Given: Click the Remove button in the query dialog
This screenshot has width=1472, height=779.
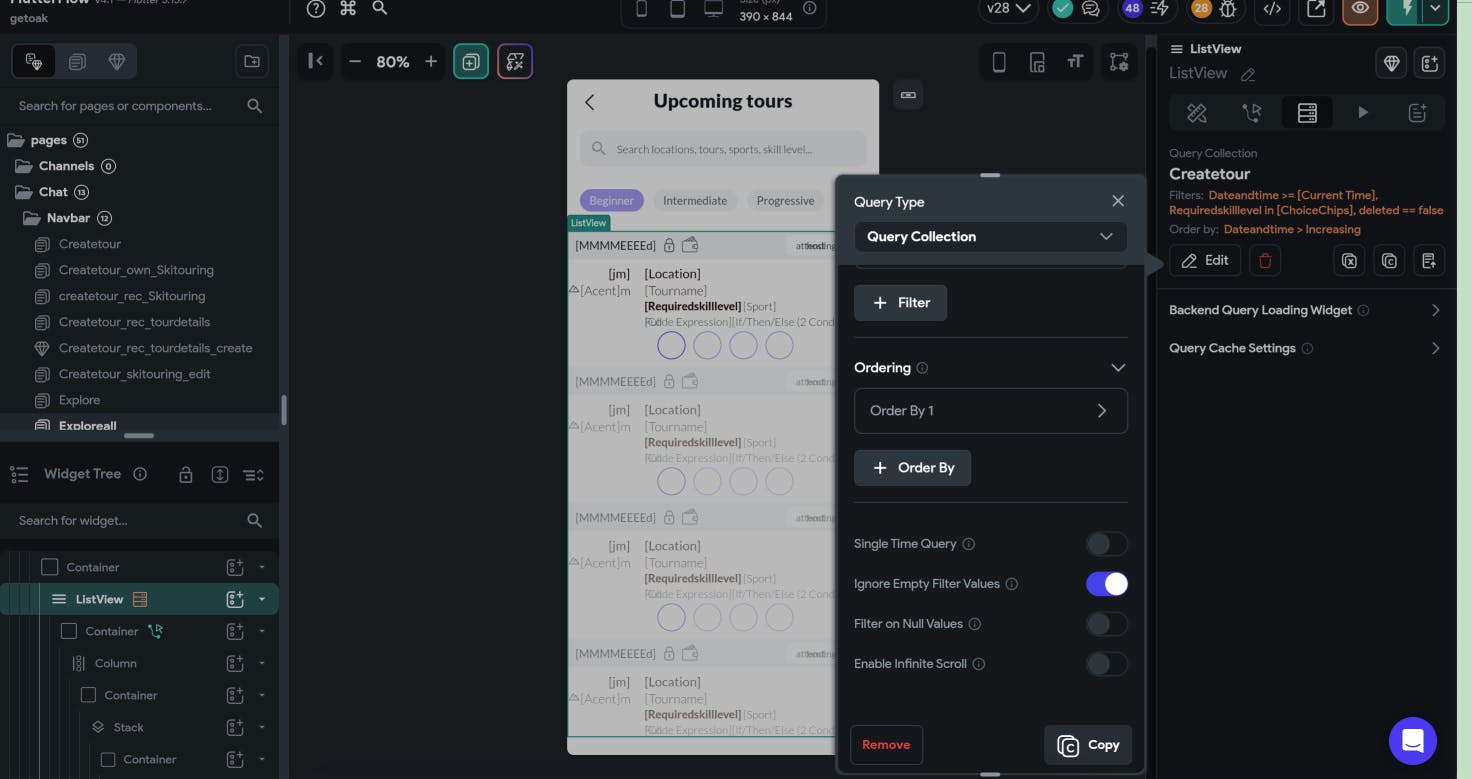Looking at the screenshot, I should pyautogui.click(x=886, y=744).
